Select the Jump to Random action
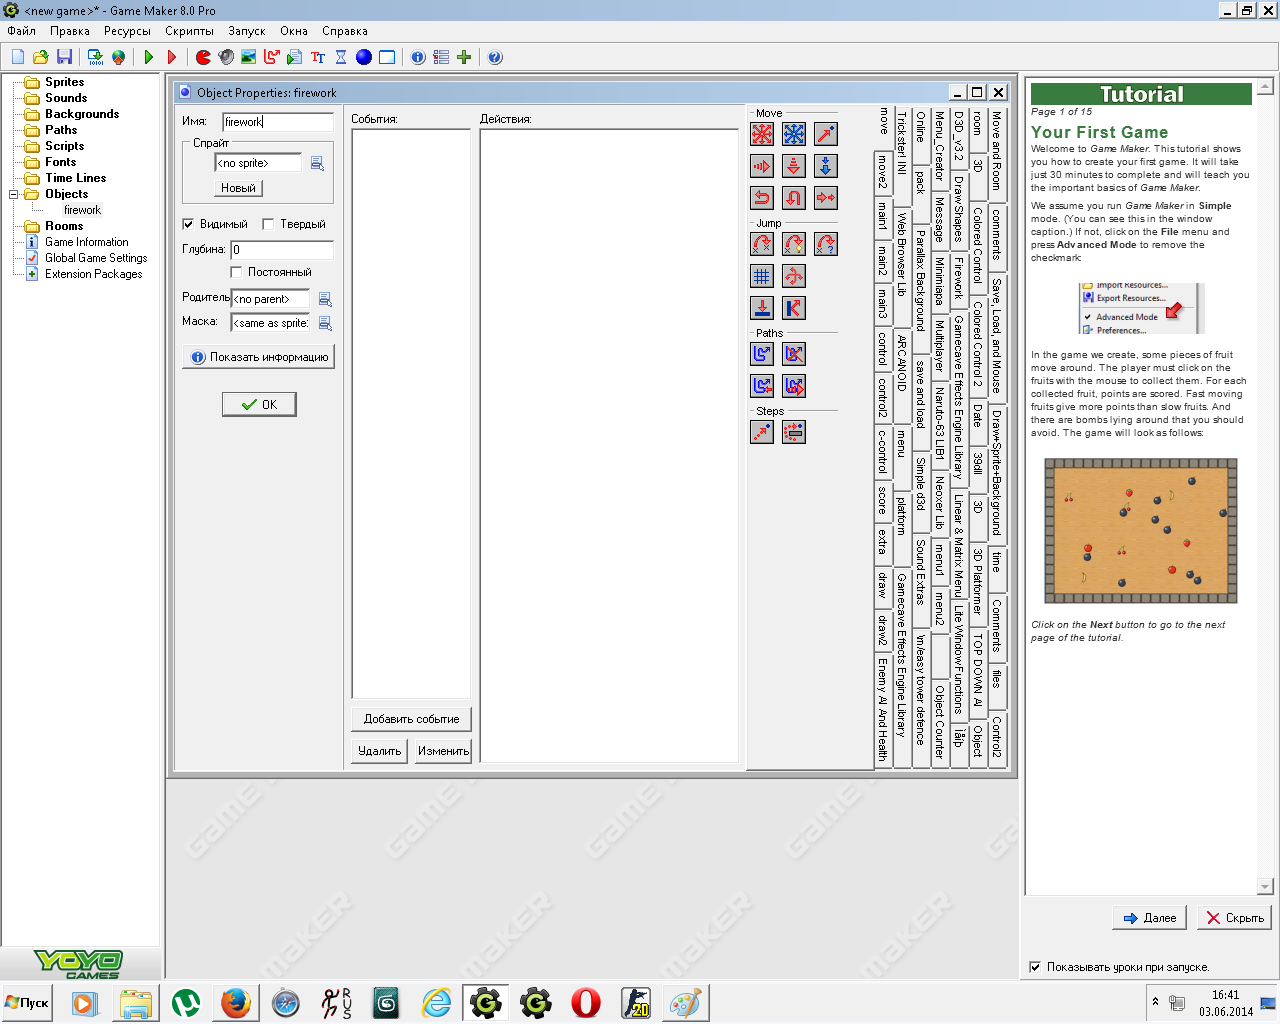The image size is (1280, 1024). click(x=826, y=244)
